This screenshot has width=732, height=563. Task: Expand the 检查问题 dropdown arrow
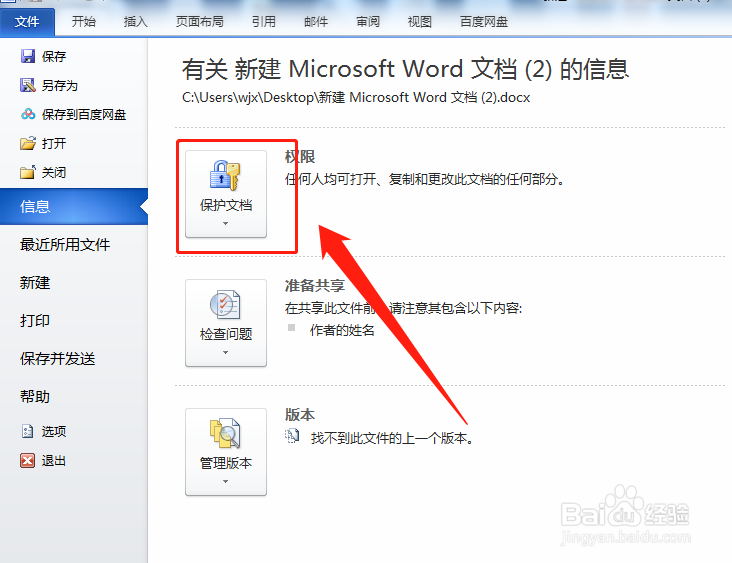point(225,352)
